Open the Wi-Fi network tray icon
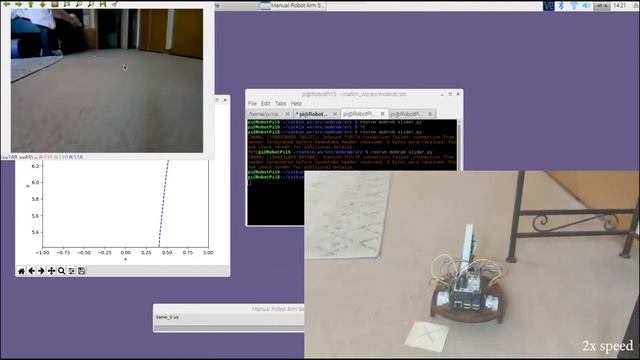Viewport: 640px width, 360px height. pos(574,5)
